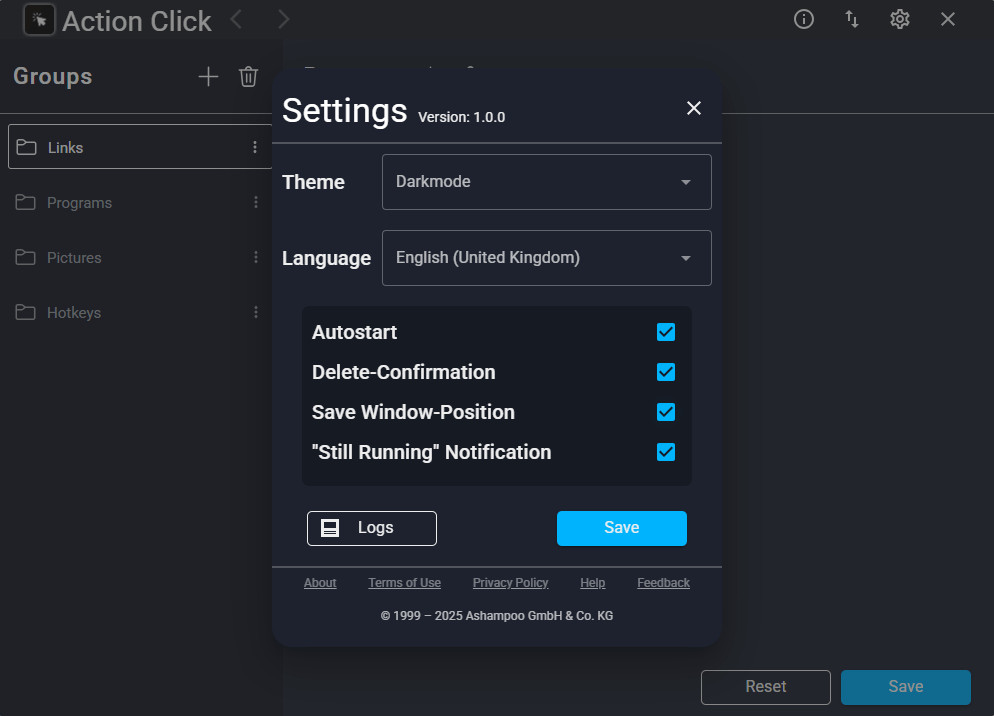
Task: Uncheck the Delete-Confirmation checkbox
Action: click(x=666, y=372)
